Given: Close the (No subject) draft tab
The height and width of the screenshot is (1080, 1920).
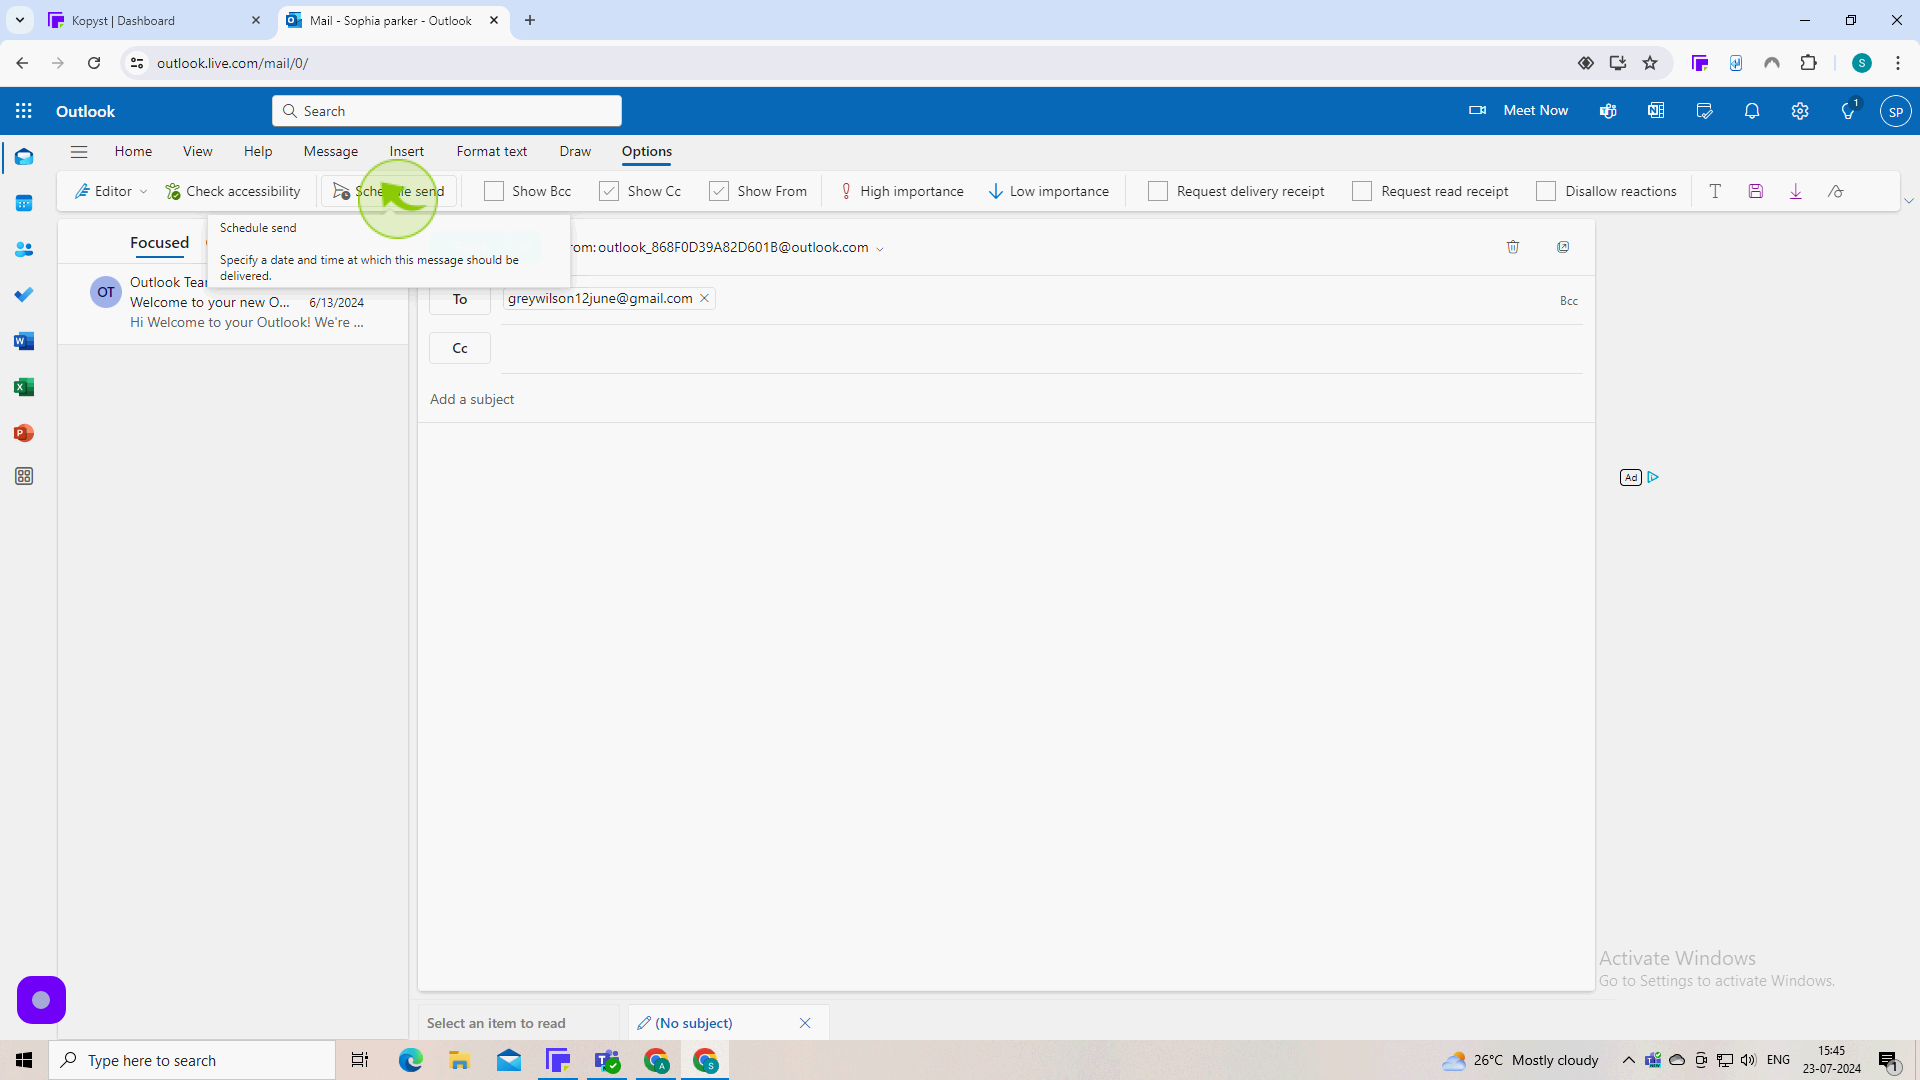Looking at the screenshot, I should pos(805,1023).
